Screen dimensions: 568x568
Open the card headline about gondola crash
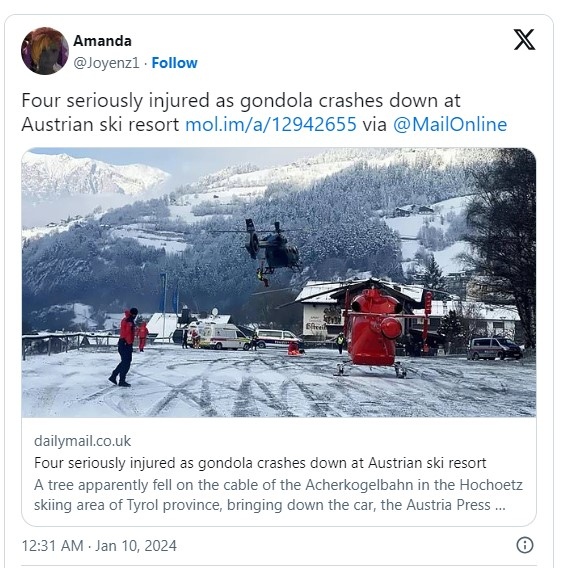coord(260,463)
